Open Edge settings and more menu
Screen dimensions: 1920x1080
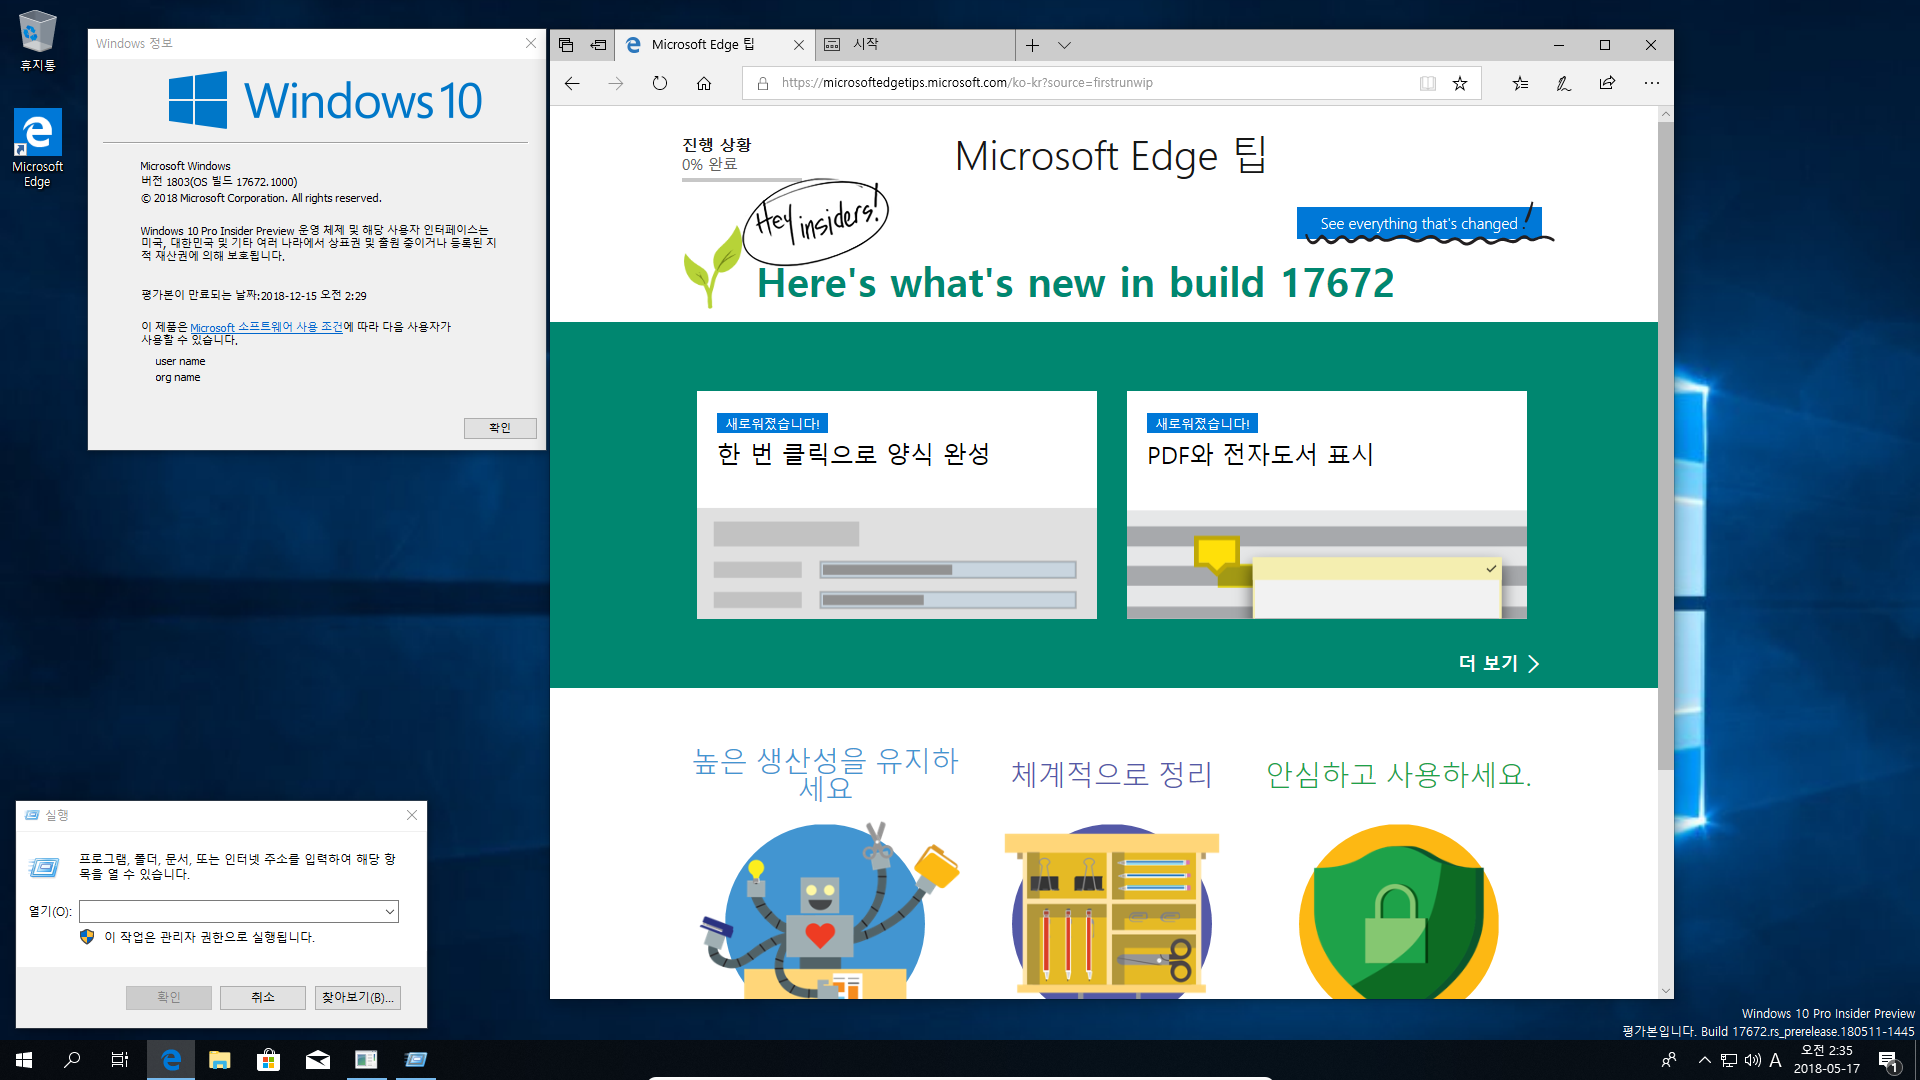[1651, 83]
